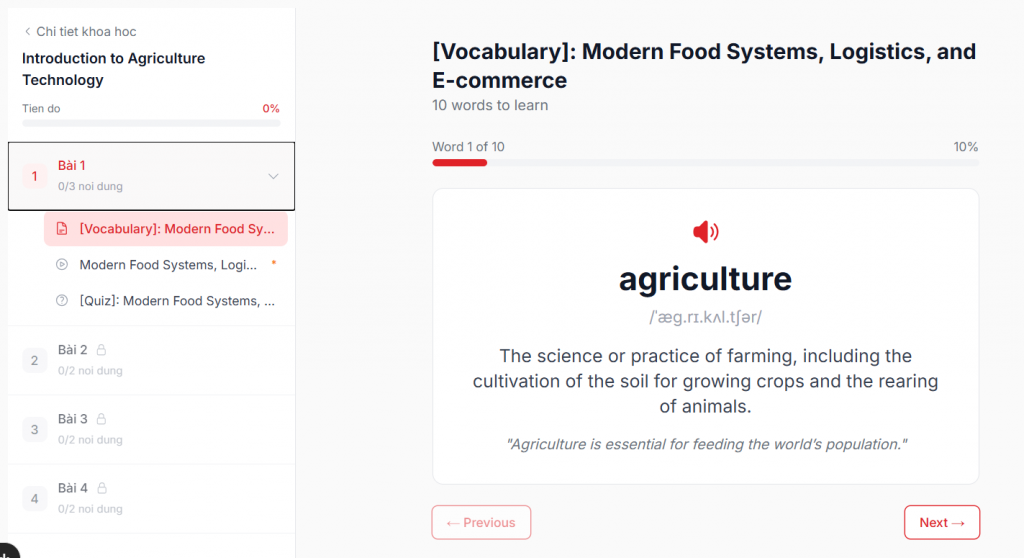Go to the next vocabulary word
Image resolution: width=1024 pixels, height=558 pixels.
coord(941,522)
